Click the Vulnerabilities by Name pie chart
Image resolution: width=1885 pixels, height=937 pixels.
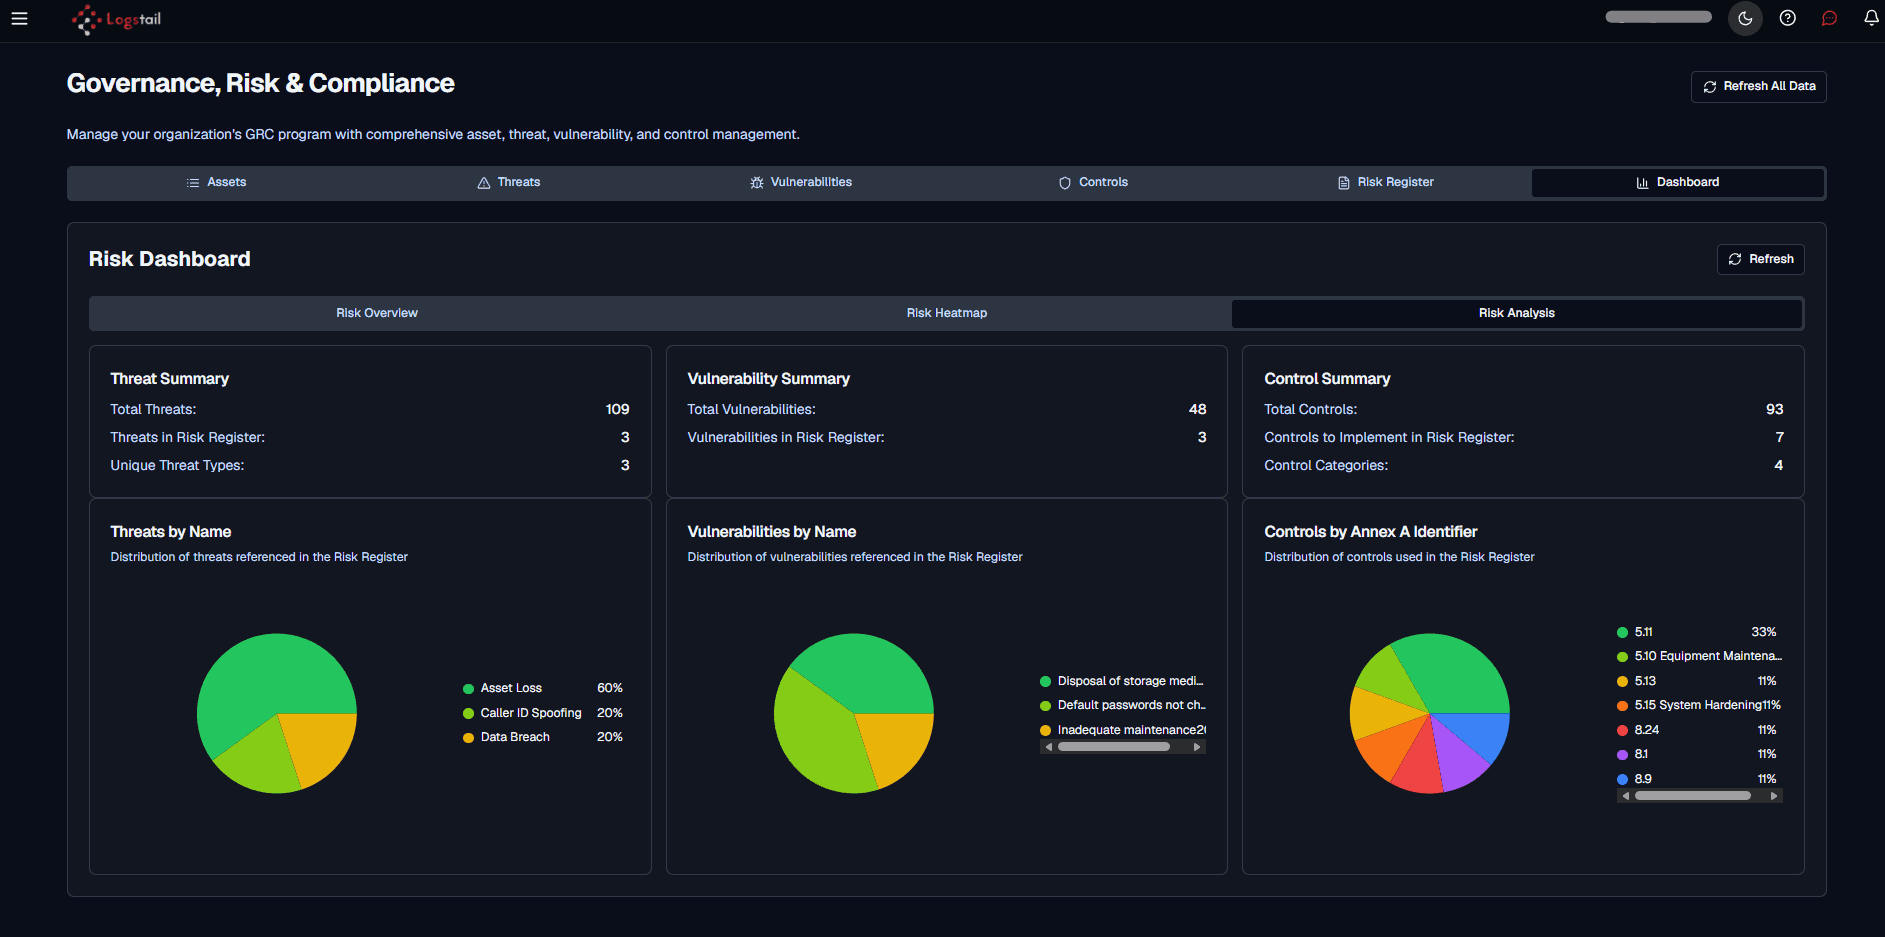[x=854, y=713]
